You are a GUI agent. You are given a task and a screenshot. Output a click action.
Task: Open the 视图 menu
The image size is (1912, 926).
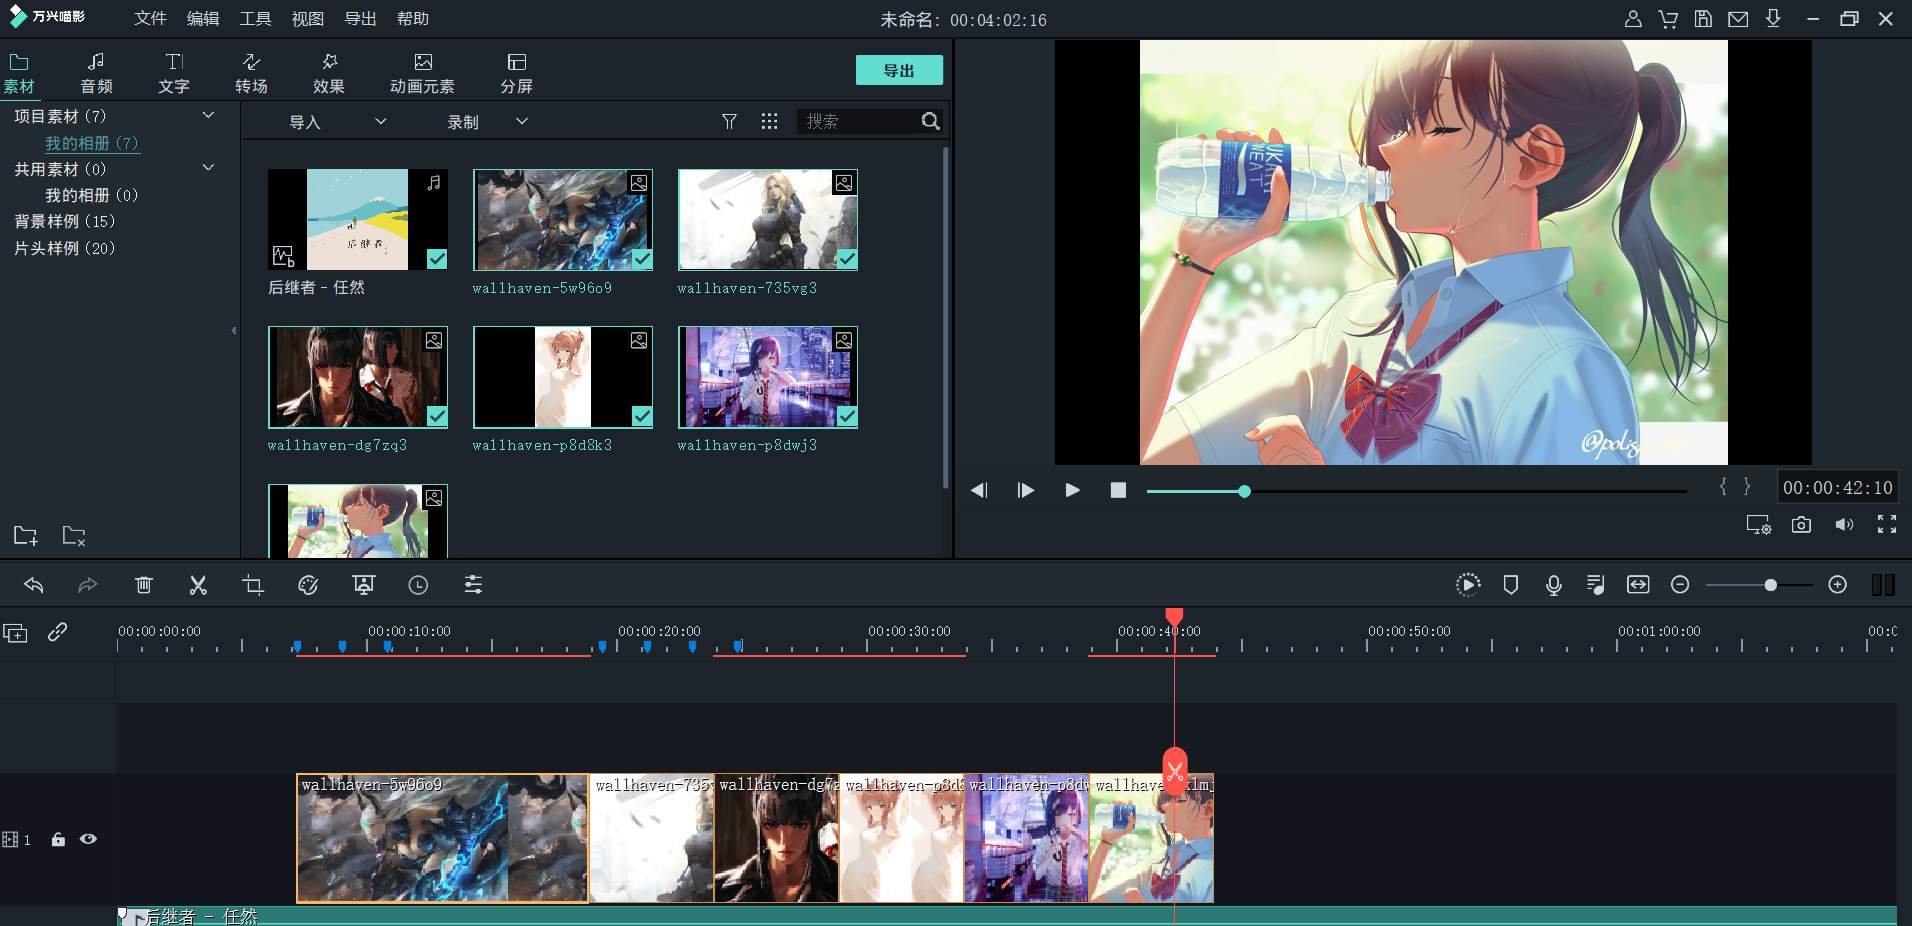click(x=308, y=19)
